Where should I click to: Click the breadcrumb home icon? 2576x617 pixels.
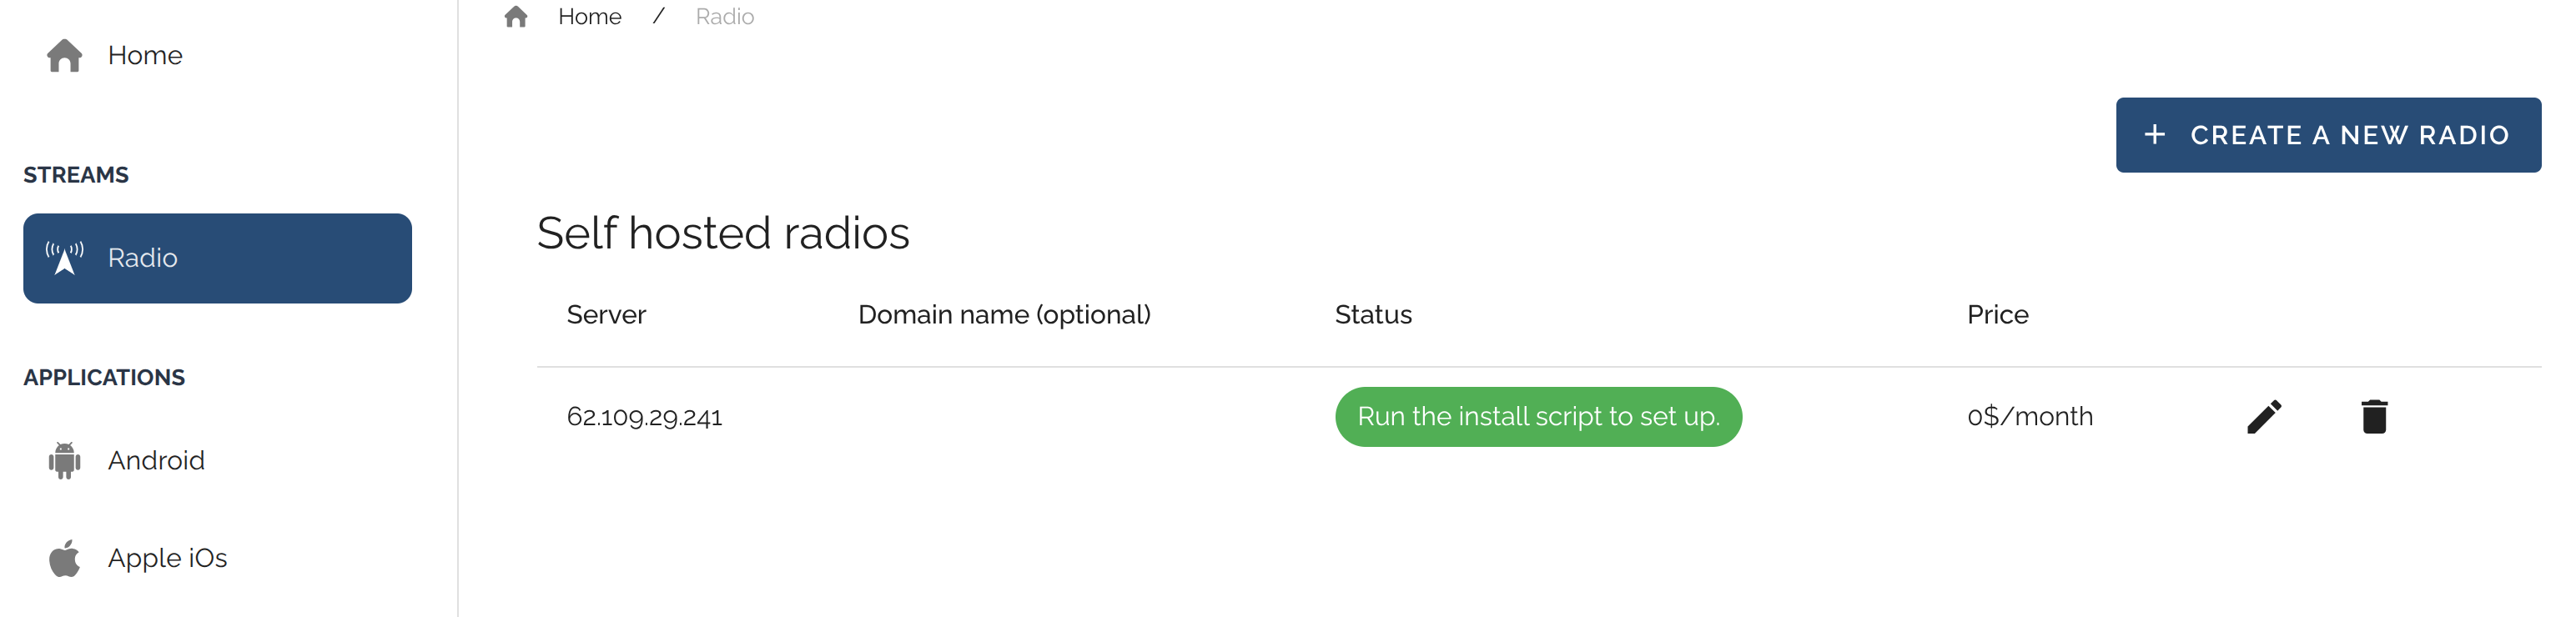point(516,17)
